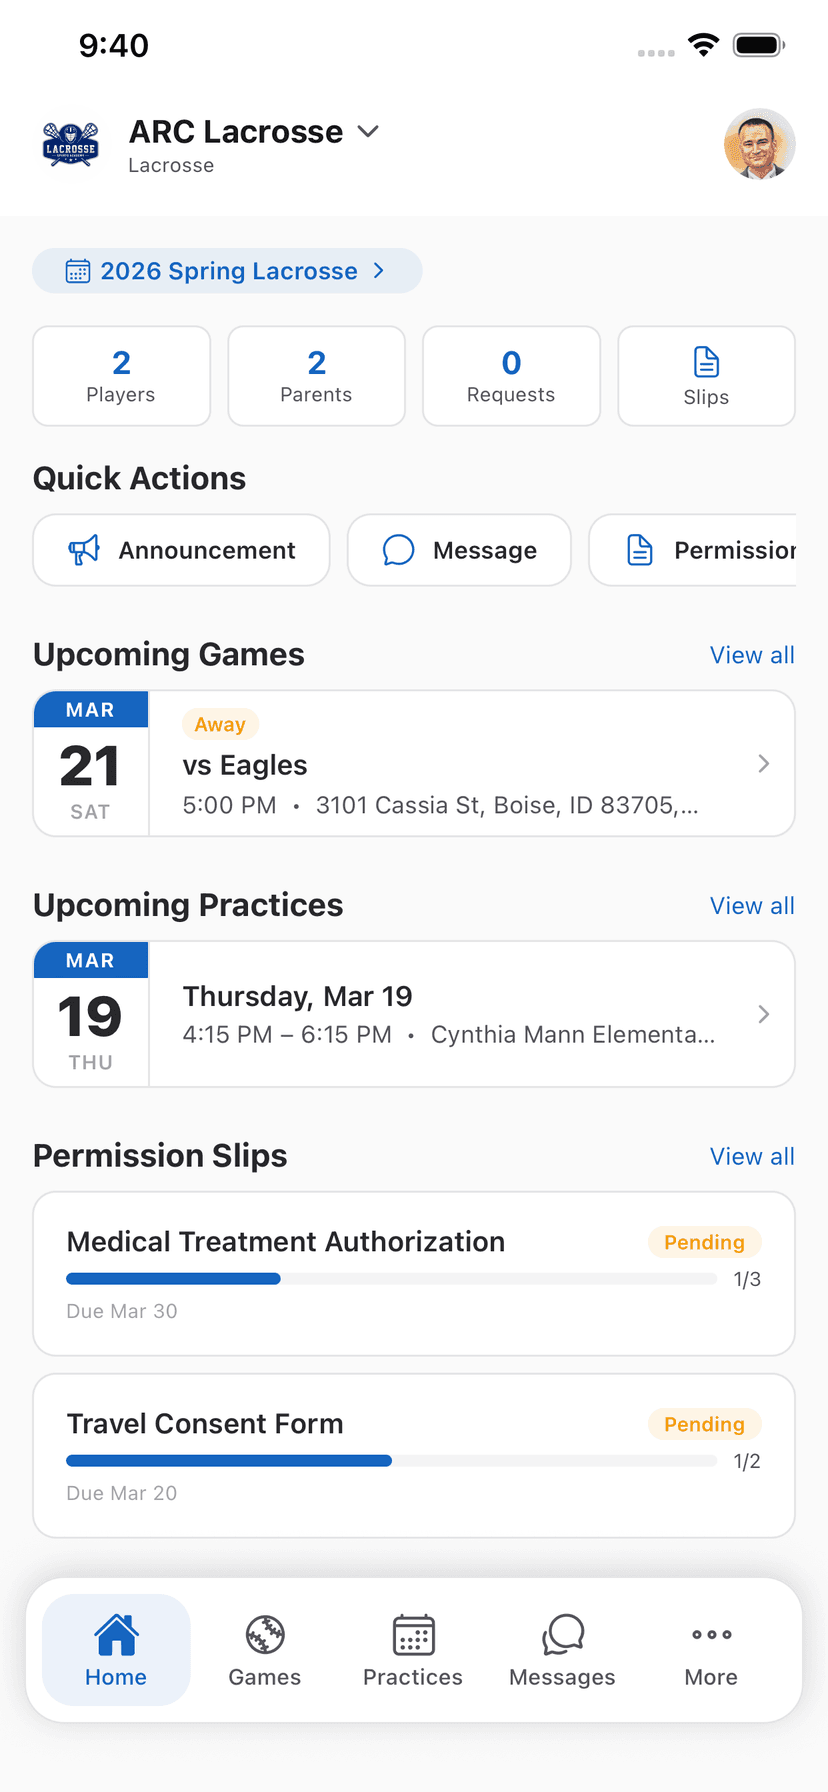The width and height of the screenshot is (828, 1792).
Task: Open Slips via the document icon
Action: 706,362
